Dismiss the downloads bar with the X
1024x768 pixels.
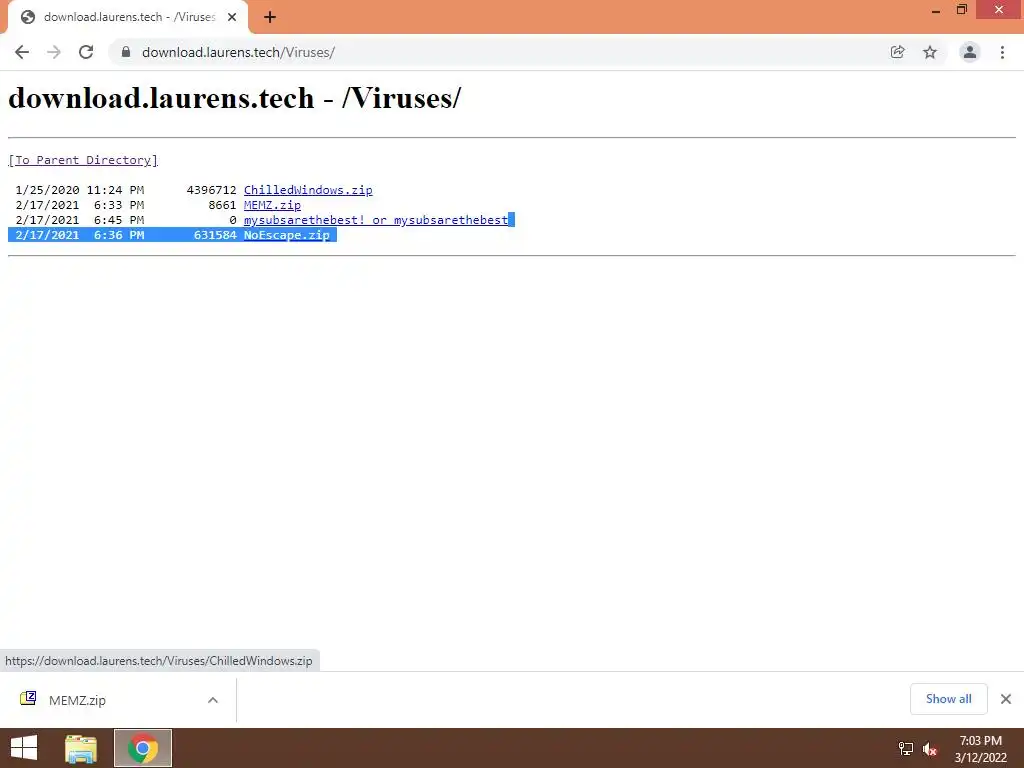[x=1006, y=699]
